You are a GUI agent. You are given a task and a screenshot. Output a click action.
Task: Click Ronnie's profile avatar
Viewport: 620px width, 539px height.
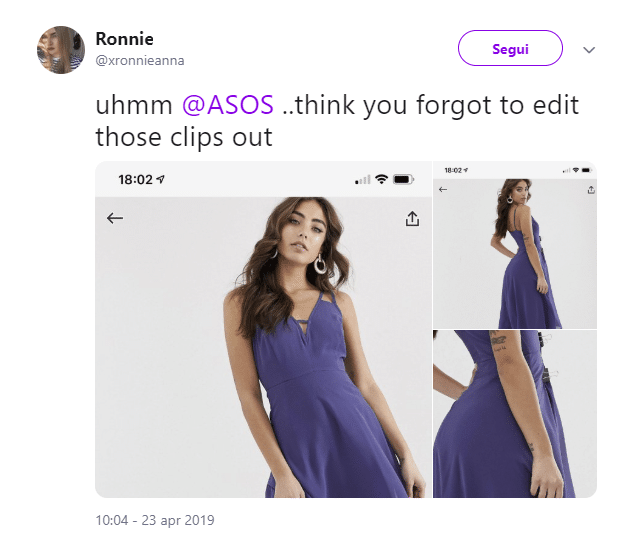[61, 50]
